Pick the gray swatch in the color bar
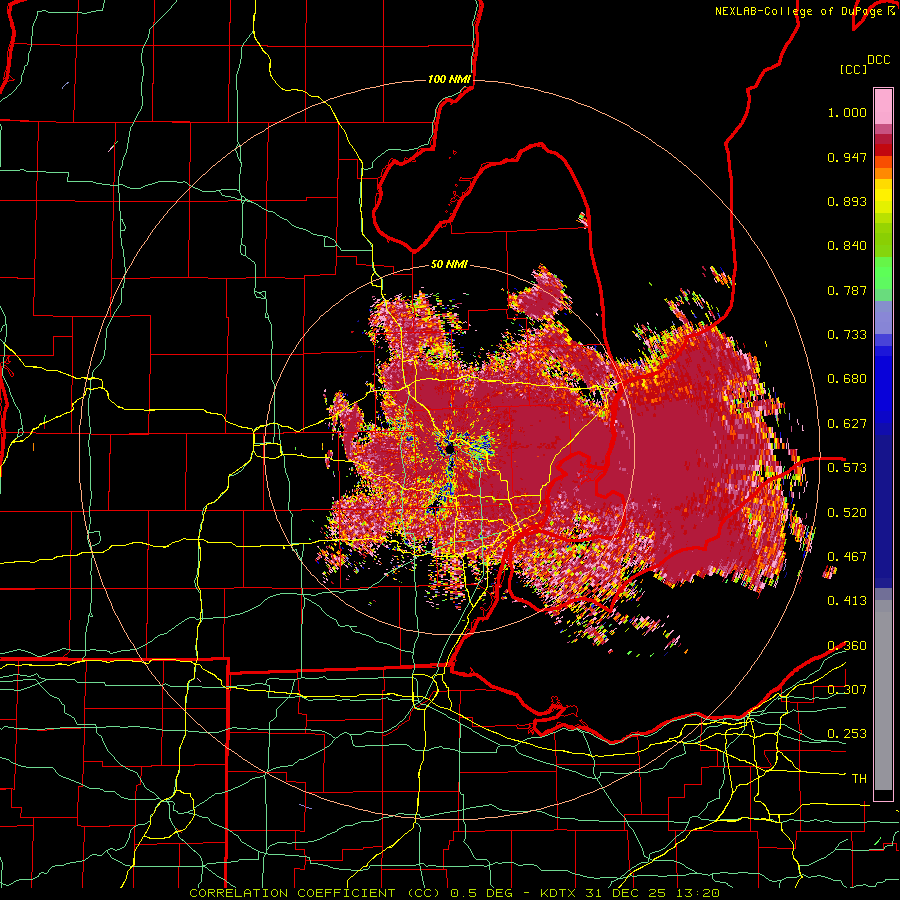 click(x=883, y=700)
